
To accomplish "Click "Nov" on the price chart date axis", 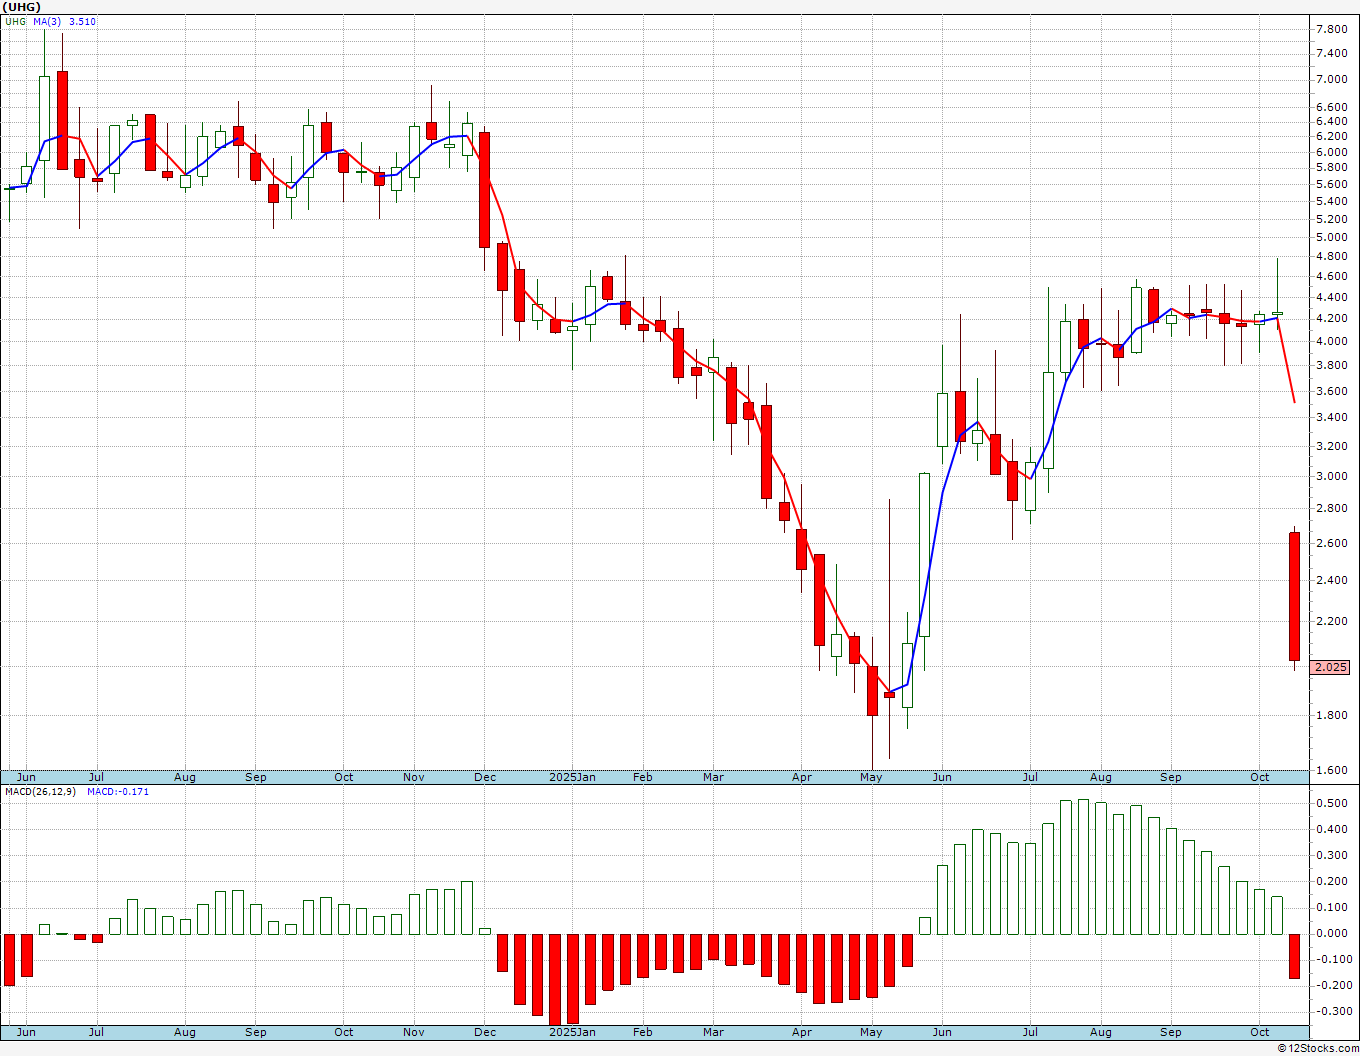I will 414,777.
